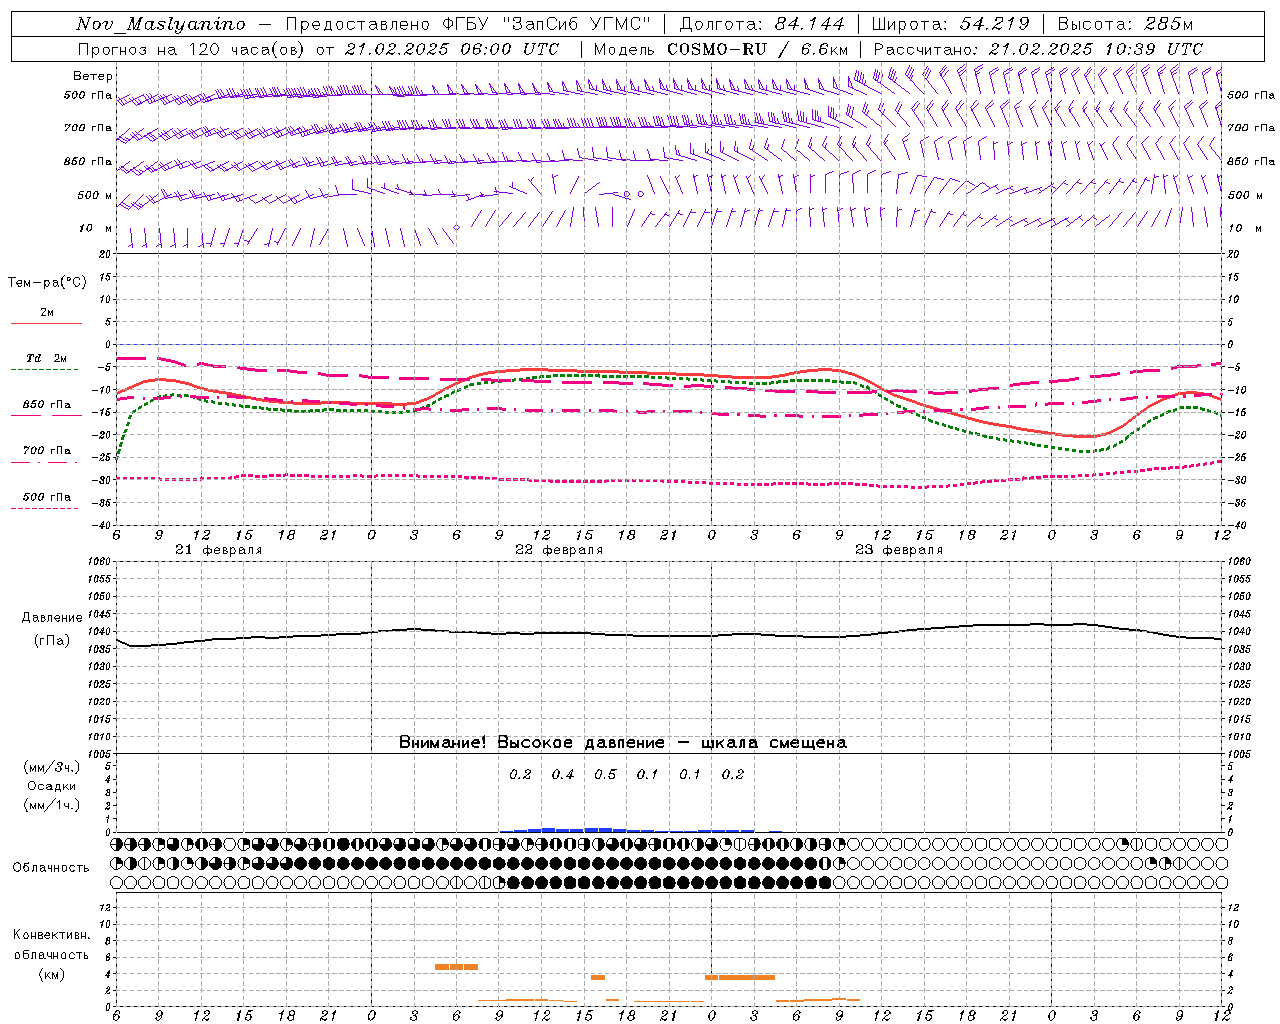1280x1024 pixels.
Task: Click the 21 февраля date label
Action: pos(219,550)
